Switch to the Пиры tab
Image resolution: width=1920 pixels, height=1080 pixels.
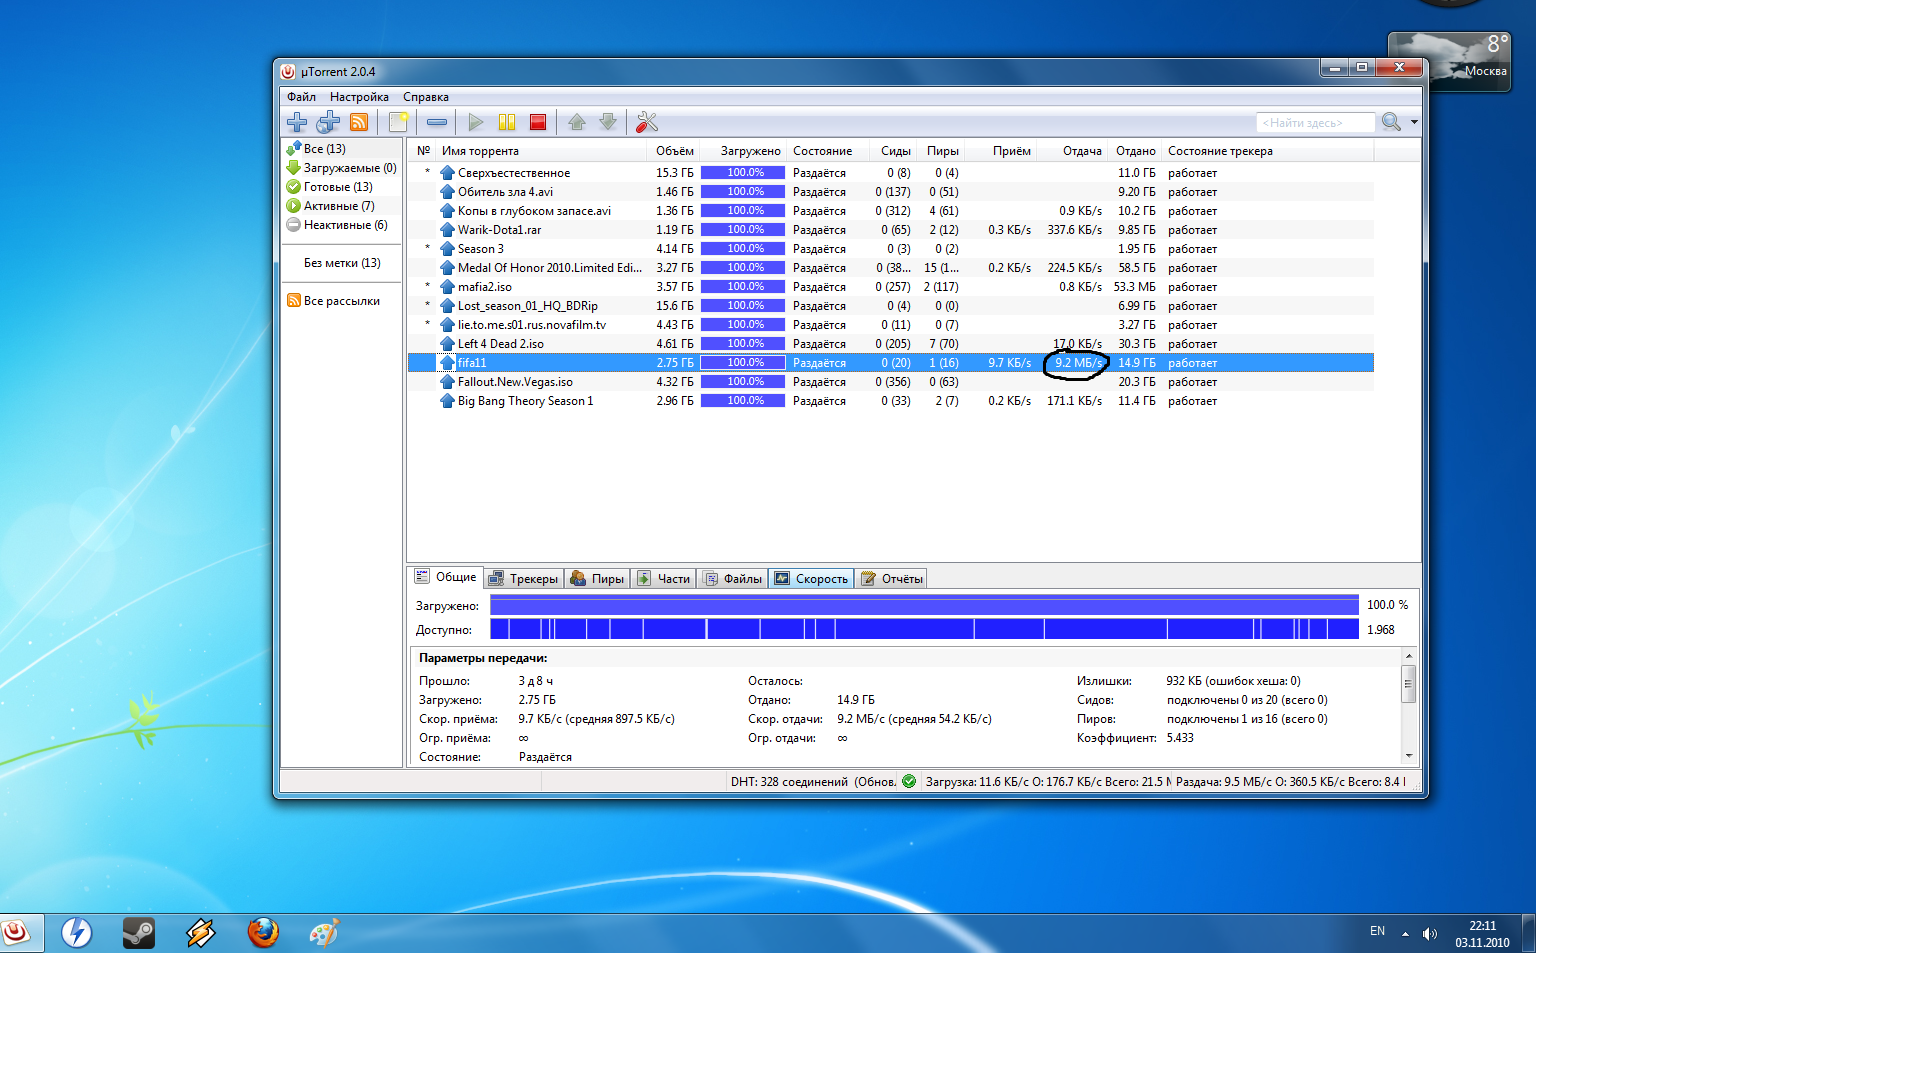pyautogui.click(x=597, y=579)
